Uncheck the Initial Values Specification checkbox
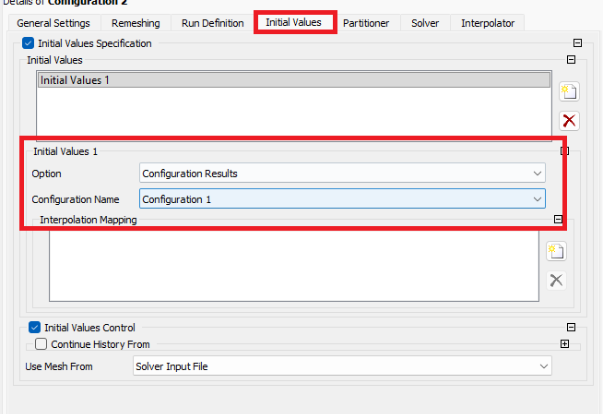Screen dimensions: 603x414 28,44
